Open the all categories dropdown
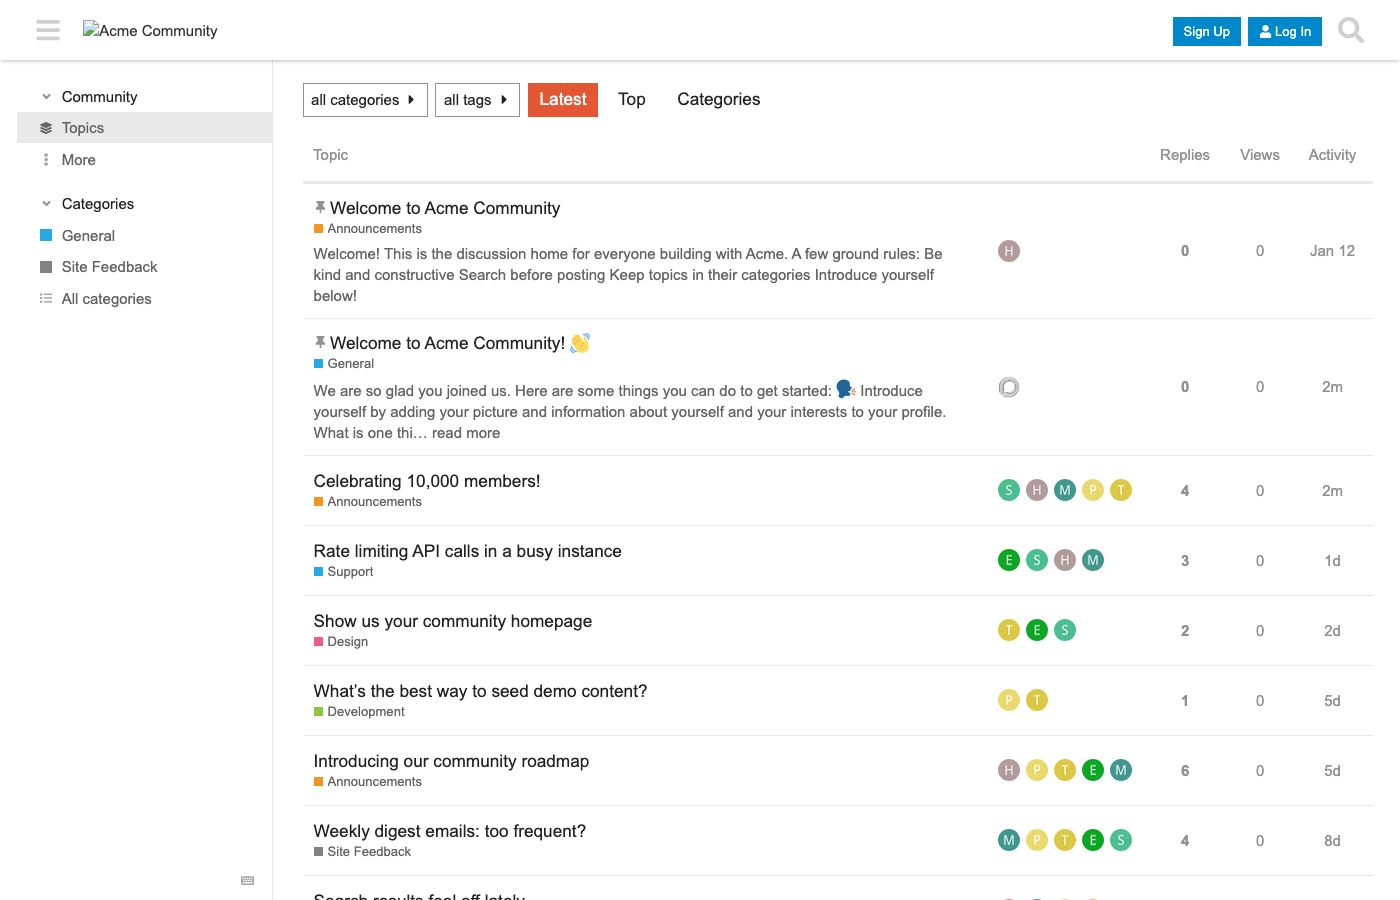Image resolution: width=1400 pixels, height=900 pixels. (x=365, y=100)
